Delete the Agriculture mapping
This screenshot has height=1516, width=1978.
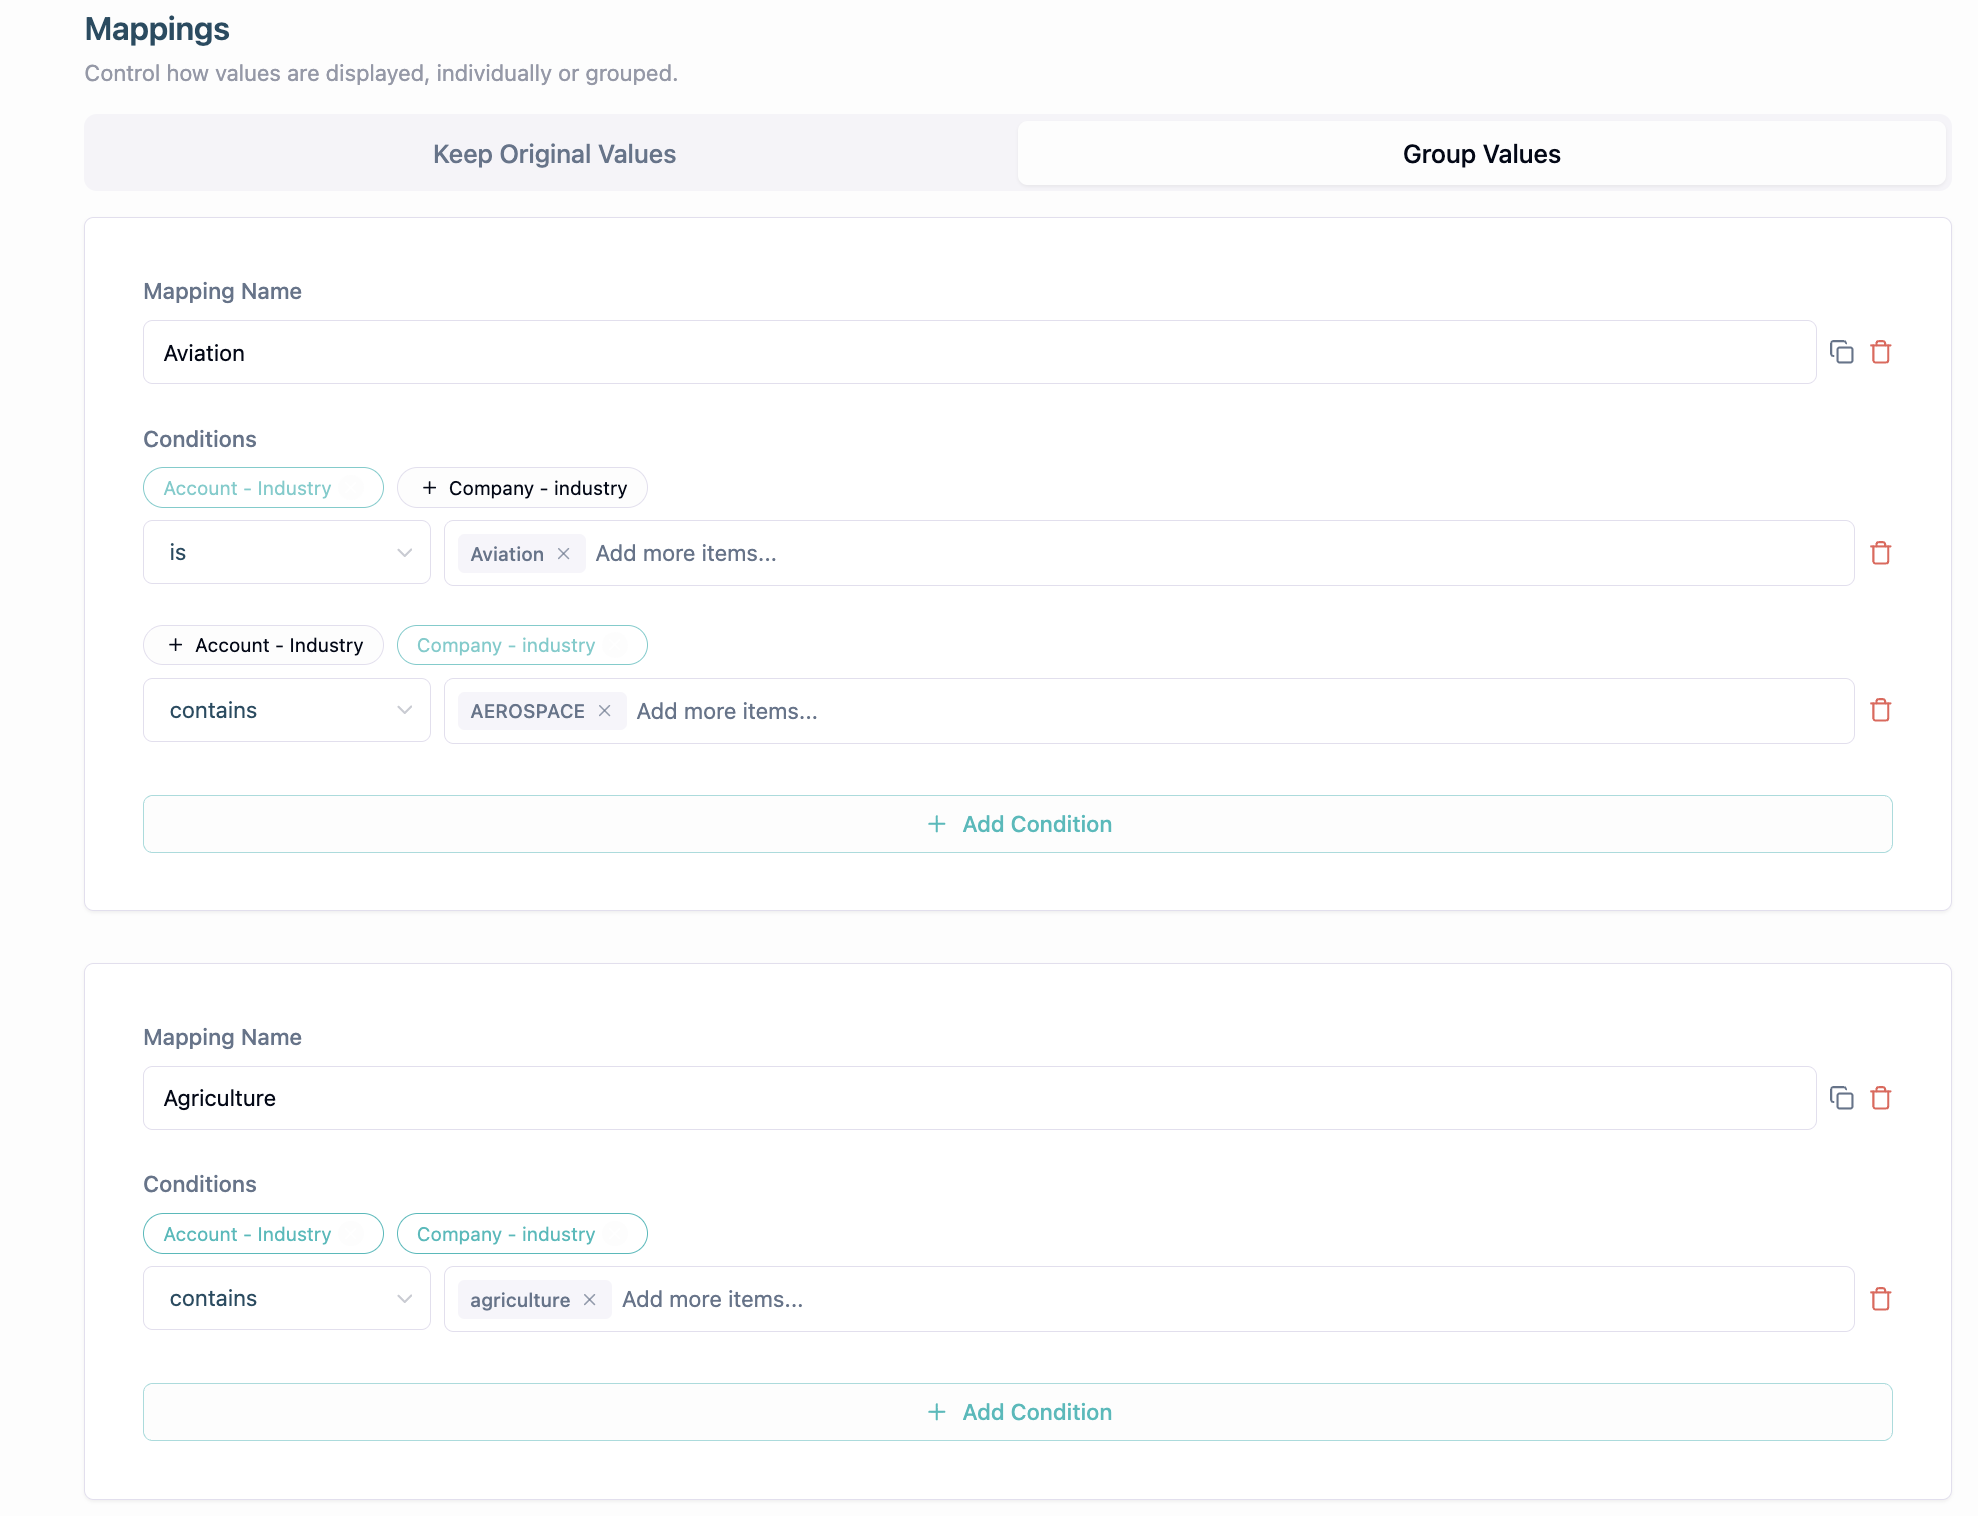[x=1880, y=1098]
